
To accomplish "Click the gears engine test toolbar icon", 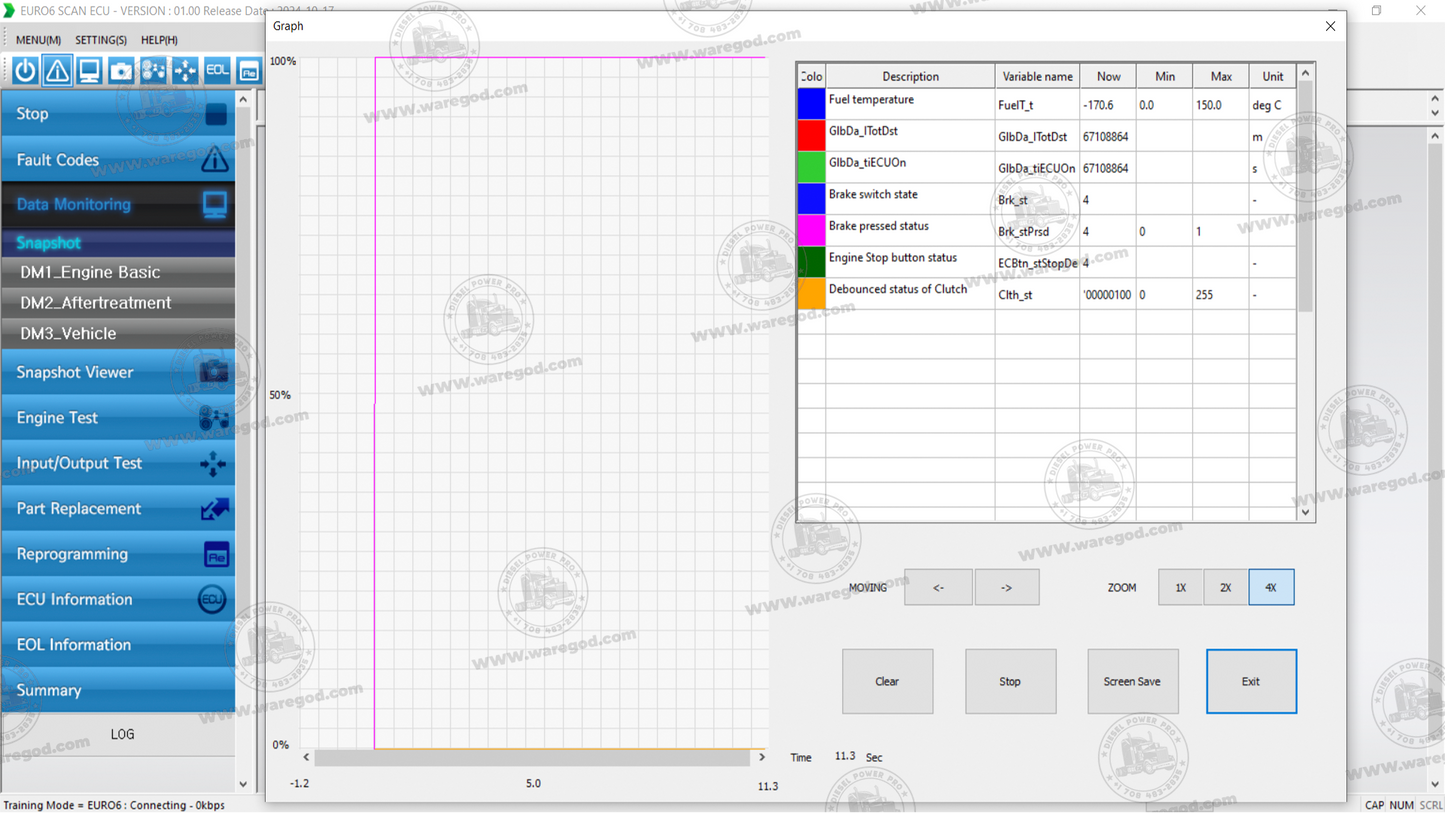I will pos(153,70).
